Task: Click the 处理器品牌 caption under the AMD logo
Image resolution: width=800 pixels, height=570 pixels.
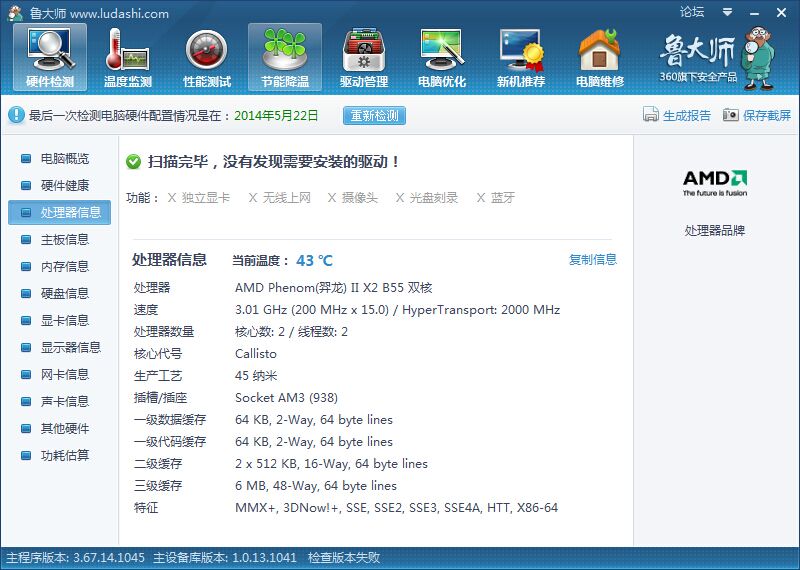Action: [x=715, y=231]
